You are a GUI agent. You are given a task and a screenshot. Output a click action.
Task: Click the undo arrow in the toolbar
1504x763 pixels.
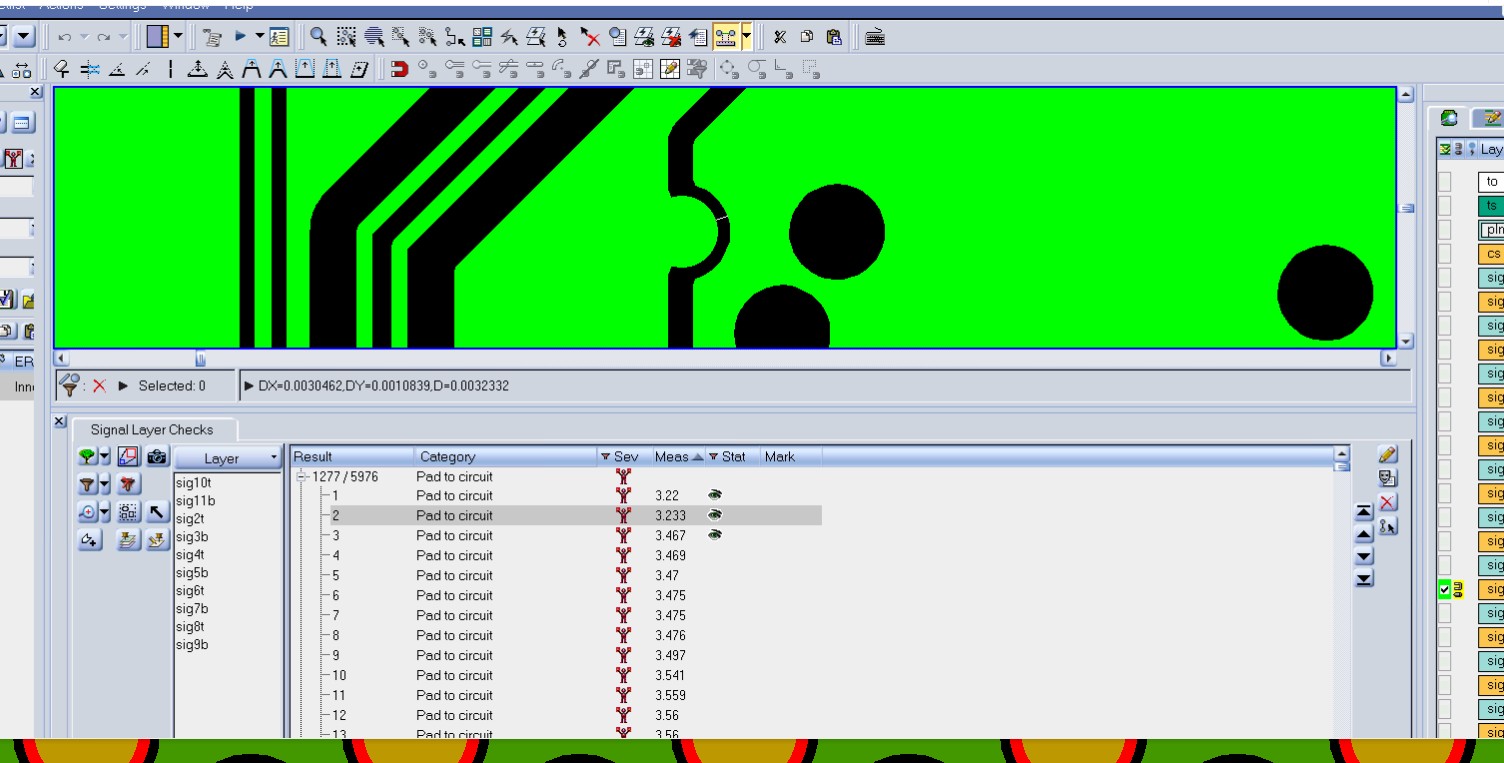[65, 38]
